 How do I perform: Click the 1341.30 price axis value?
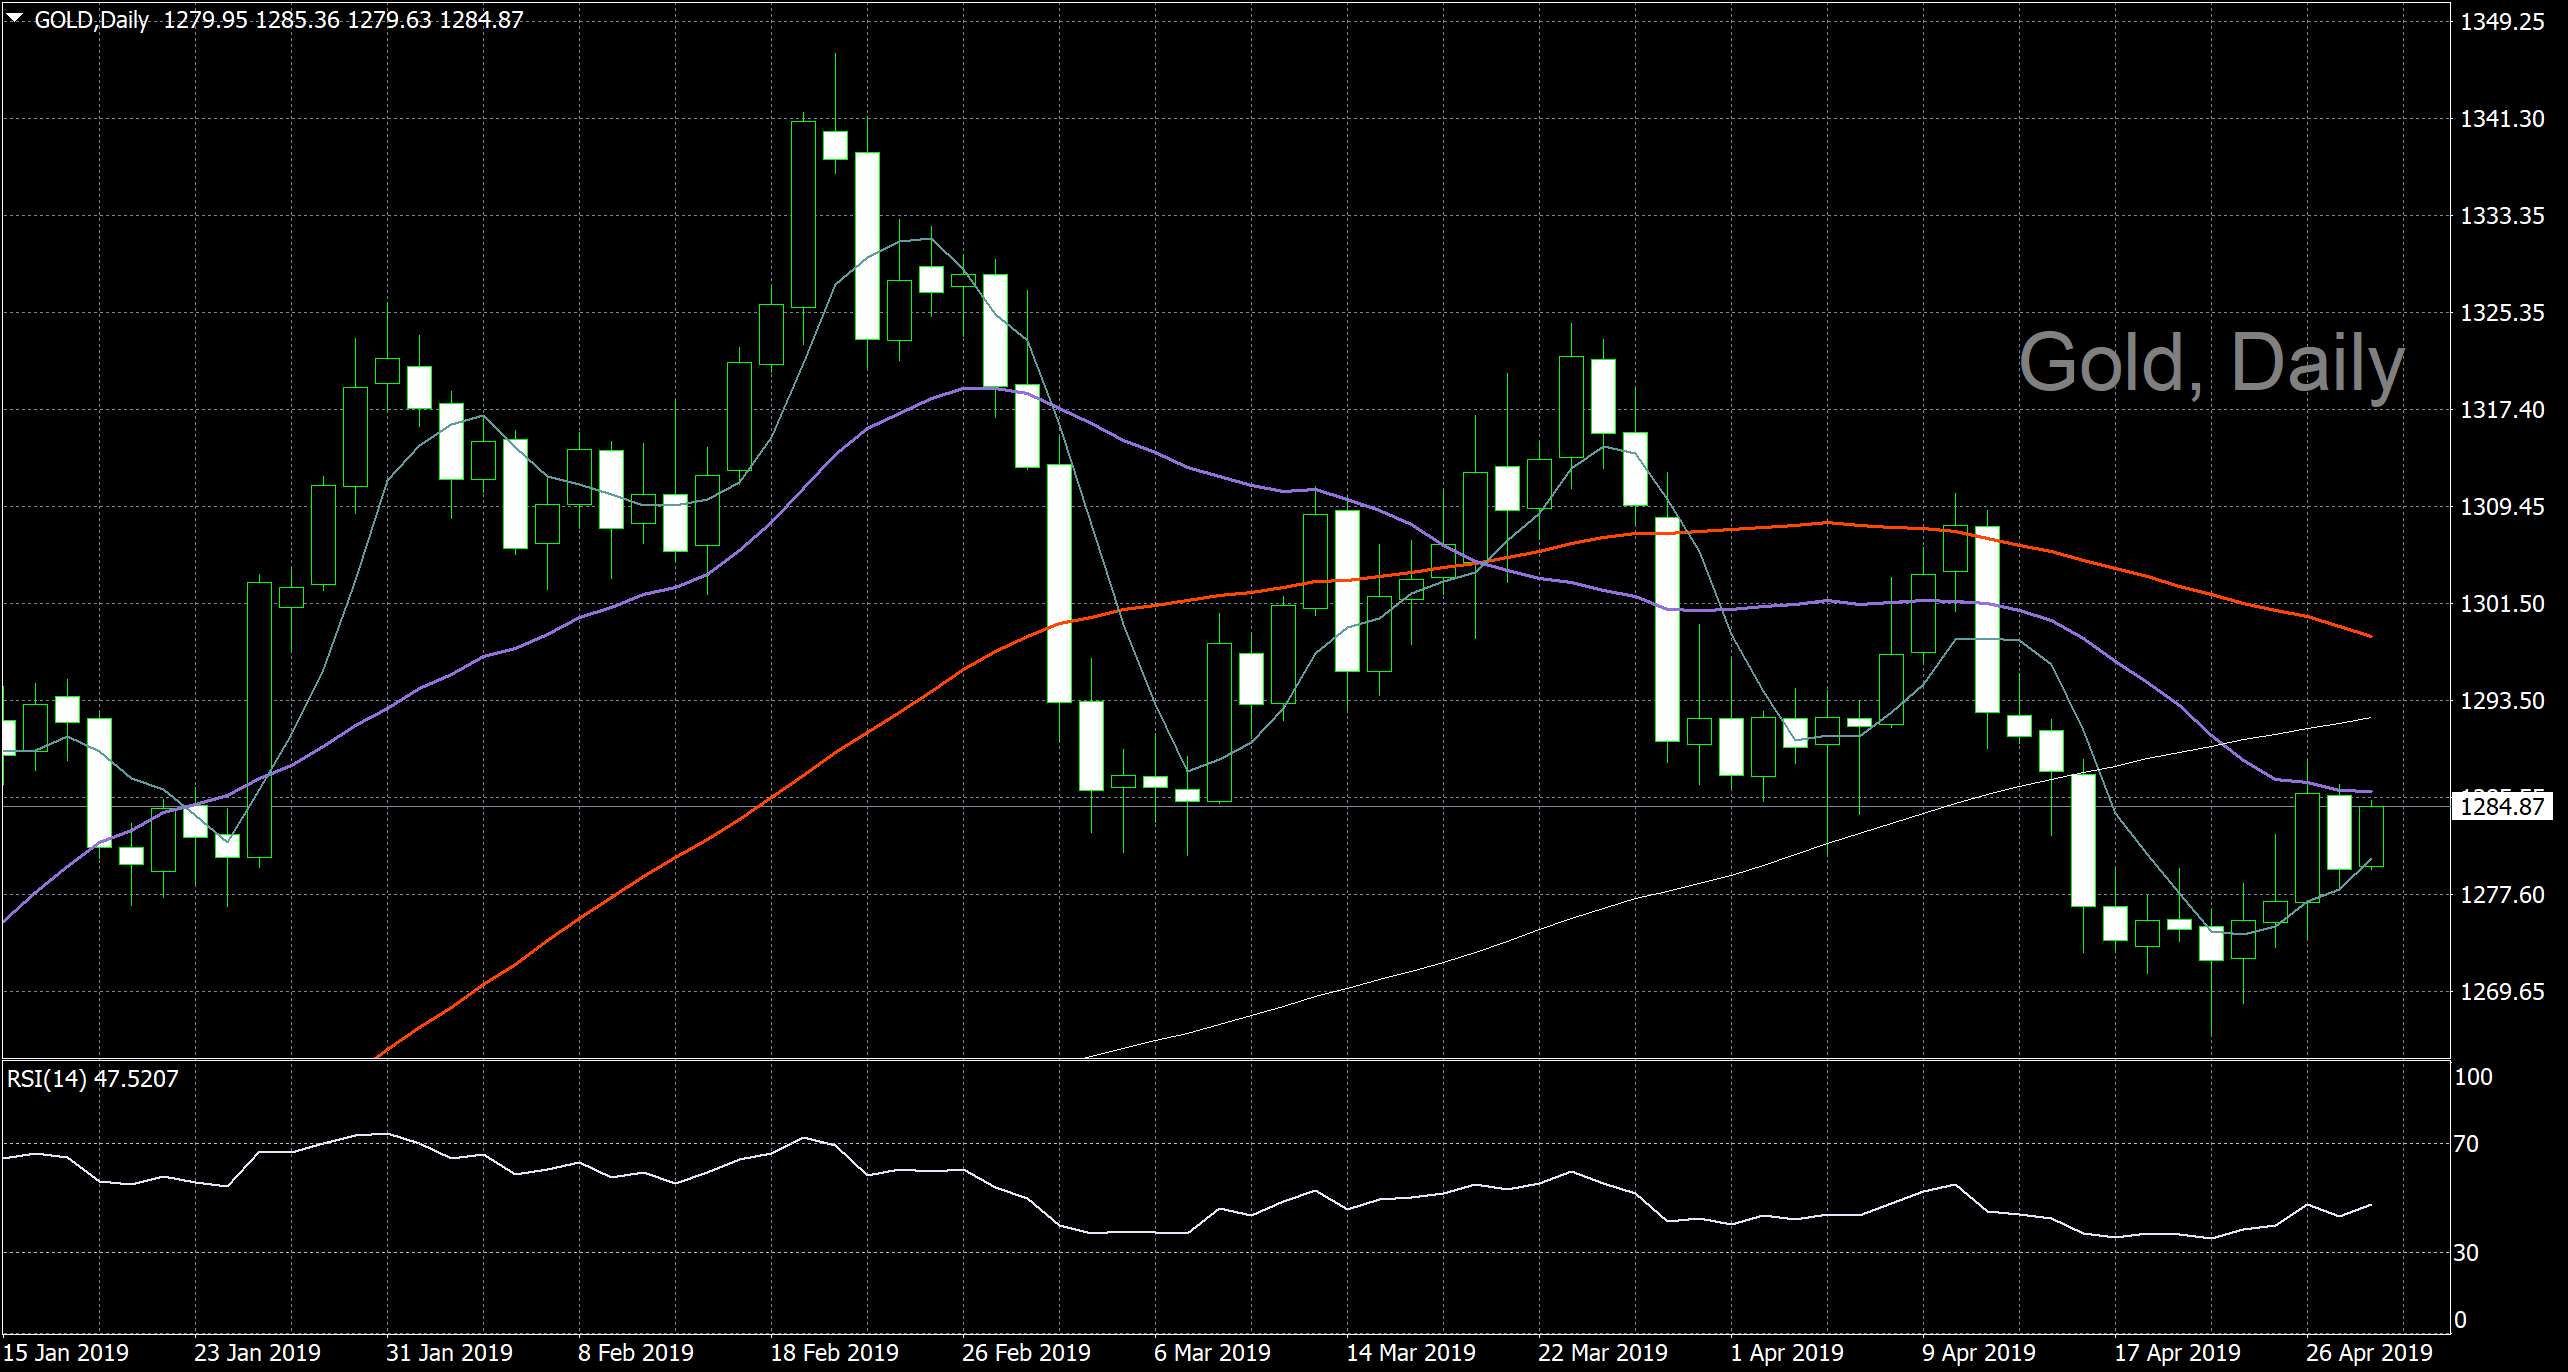pos(2502,119)
